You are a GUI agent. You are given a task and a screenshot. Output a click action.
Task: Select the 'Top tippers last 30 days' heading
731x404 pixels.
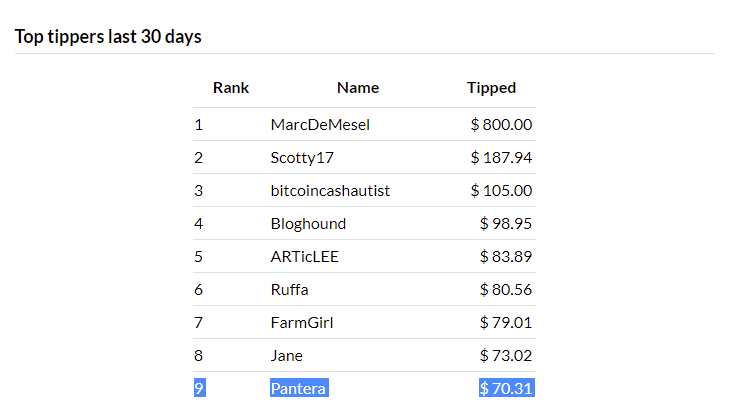(108, 36)
